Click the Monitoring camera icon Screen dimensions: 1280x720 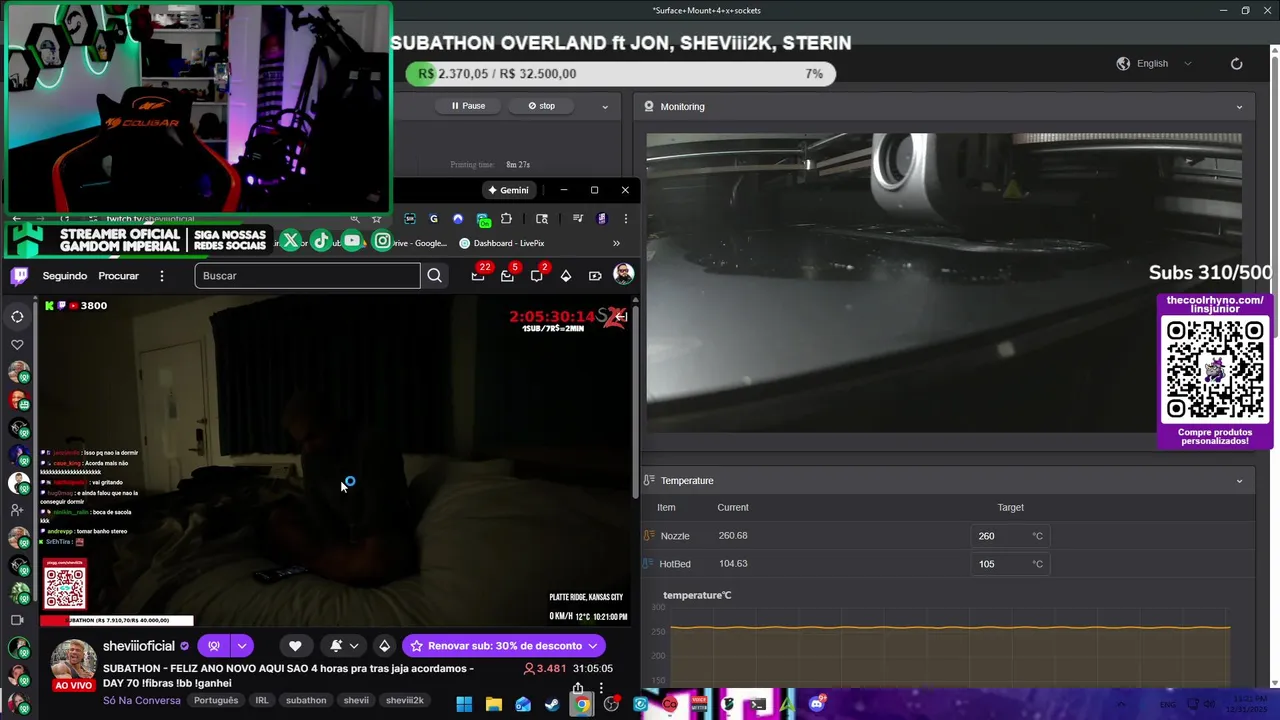tap(649, 106)
